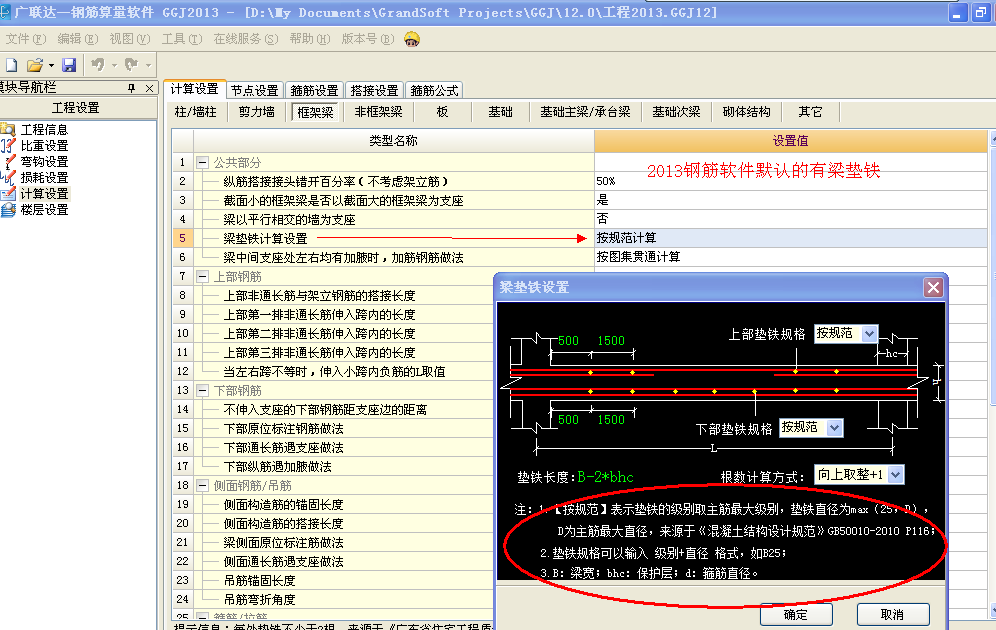Screen dimensions: 996x630
Task: Collapse the 上部钢筋 group
Action: point(202,276)
